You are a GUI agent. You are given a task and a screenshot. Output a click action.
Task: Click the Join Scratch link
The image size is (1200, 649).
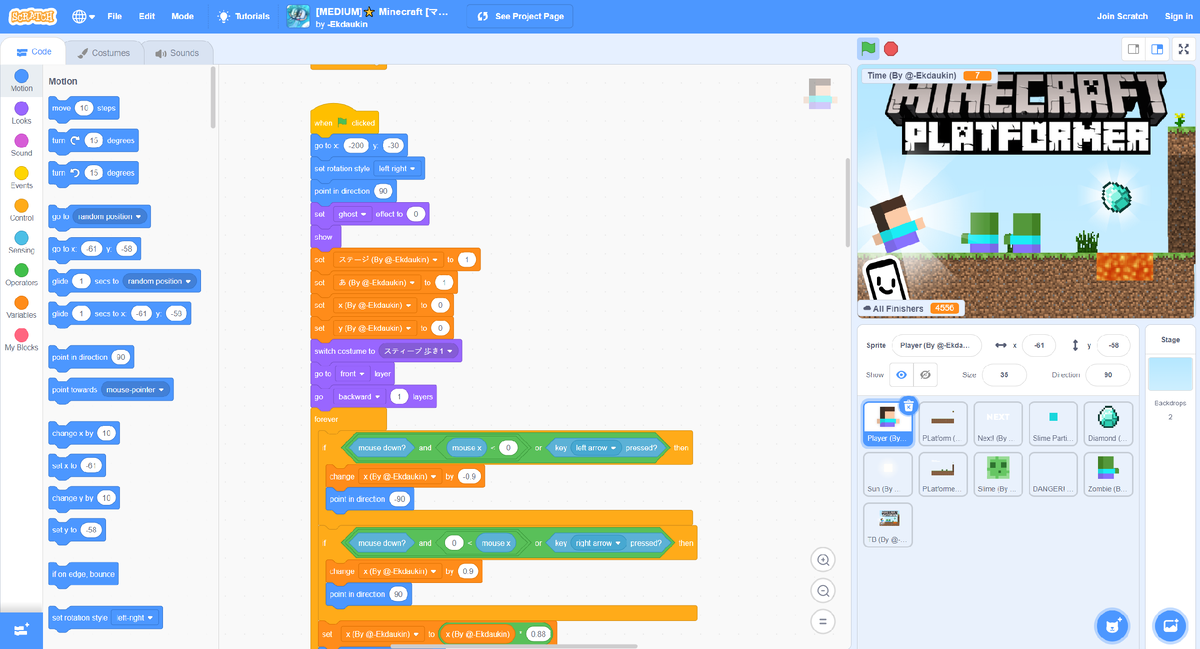tap(1122, 16)
